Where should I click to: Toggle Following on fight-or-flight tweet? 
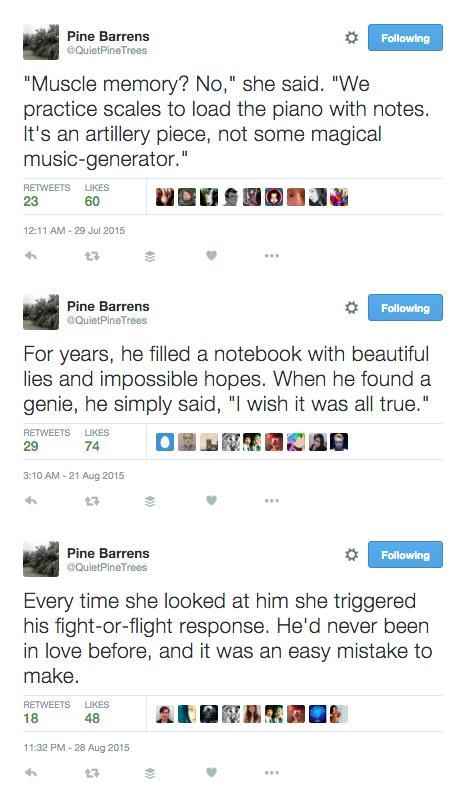pos(405,554)
